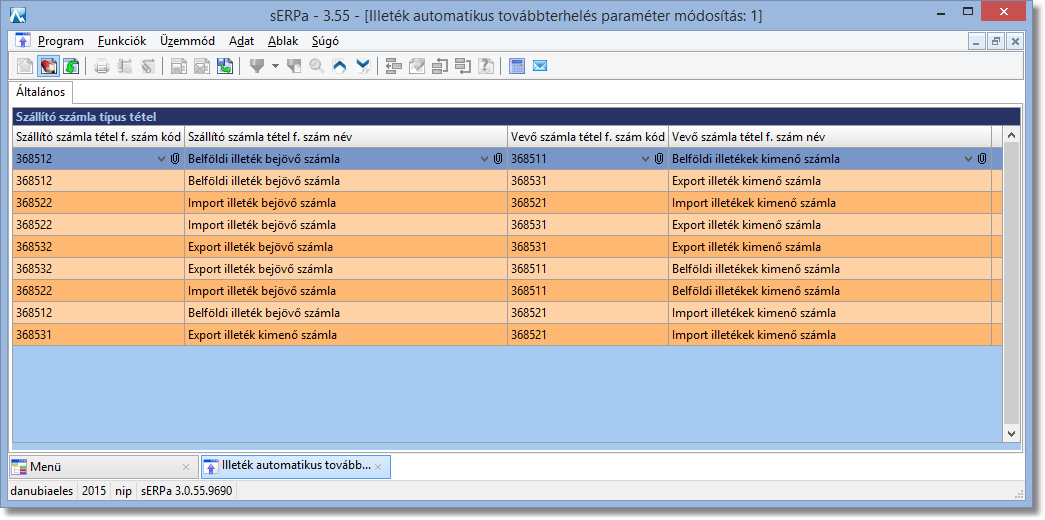Open the Funkciók menu

(122, 41)
